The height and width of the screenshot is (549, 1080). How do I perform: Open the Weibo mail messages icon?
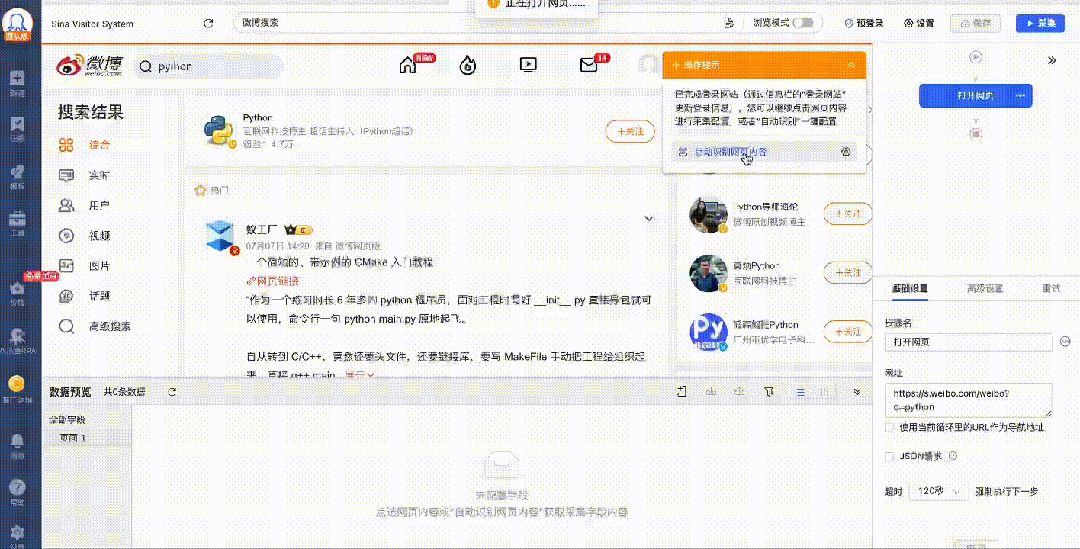588,65
